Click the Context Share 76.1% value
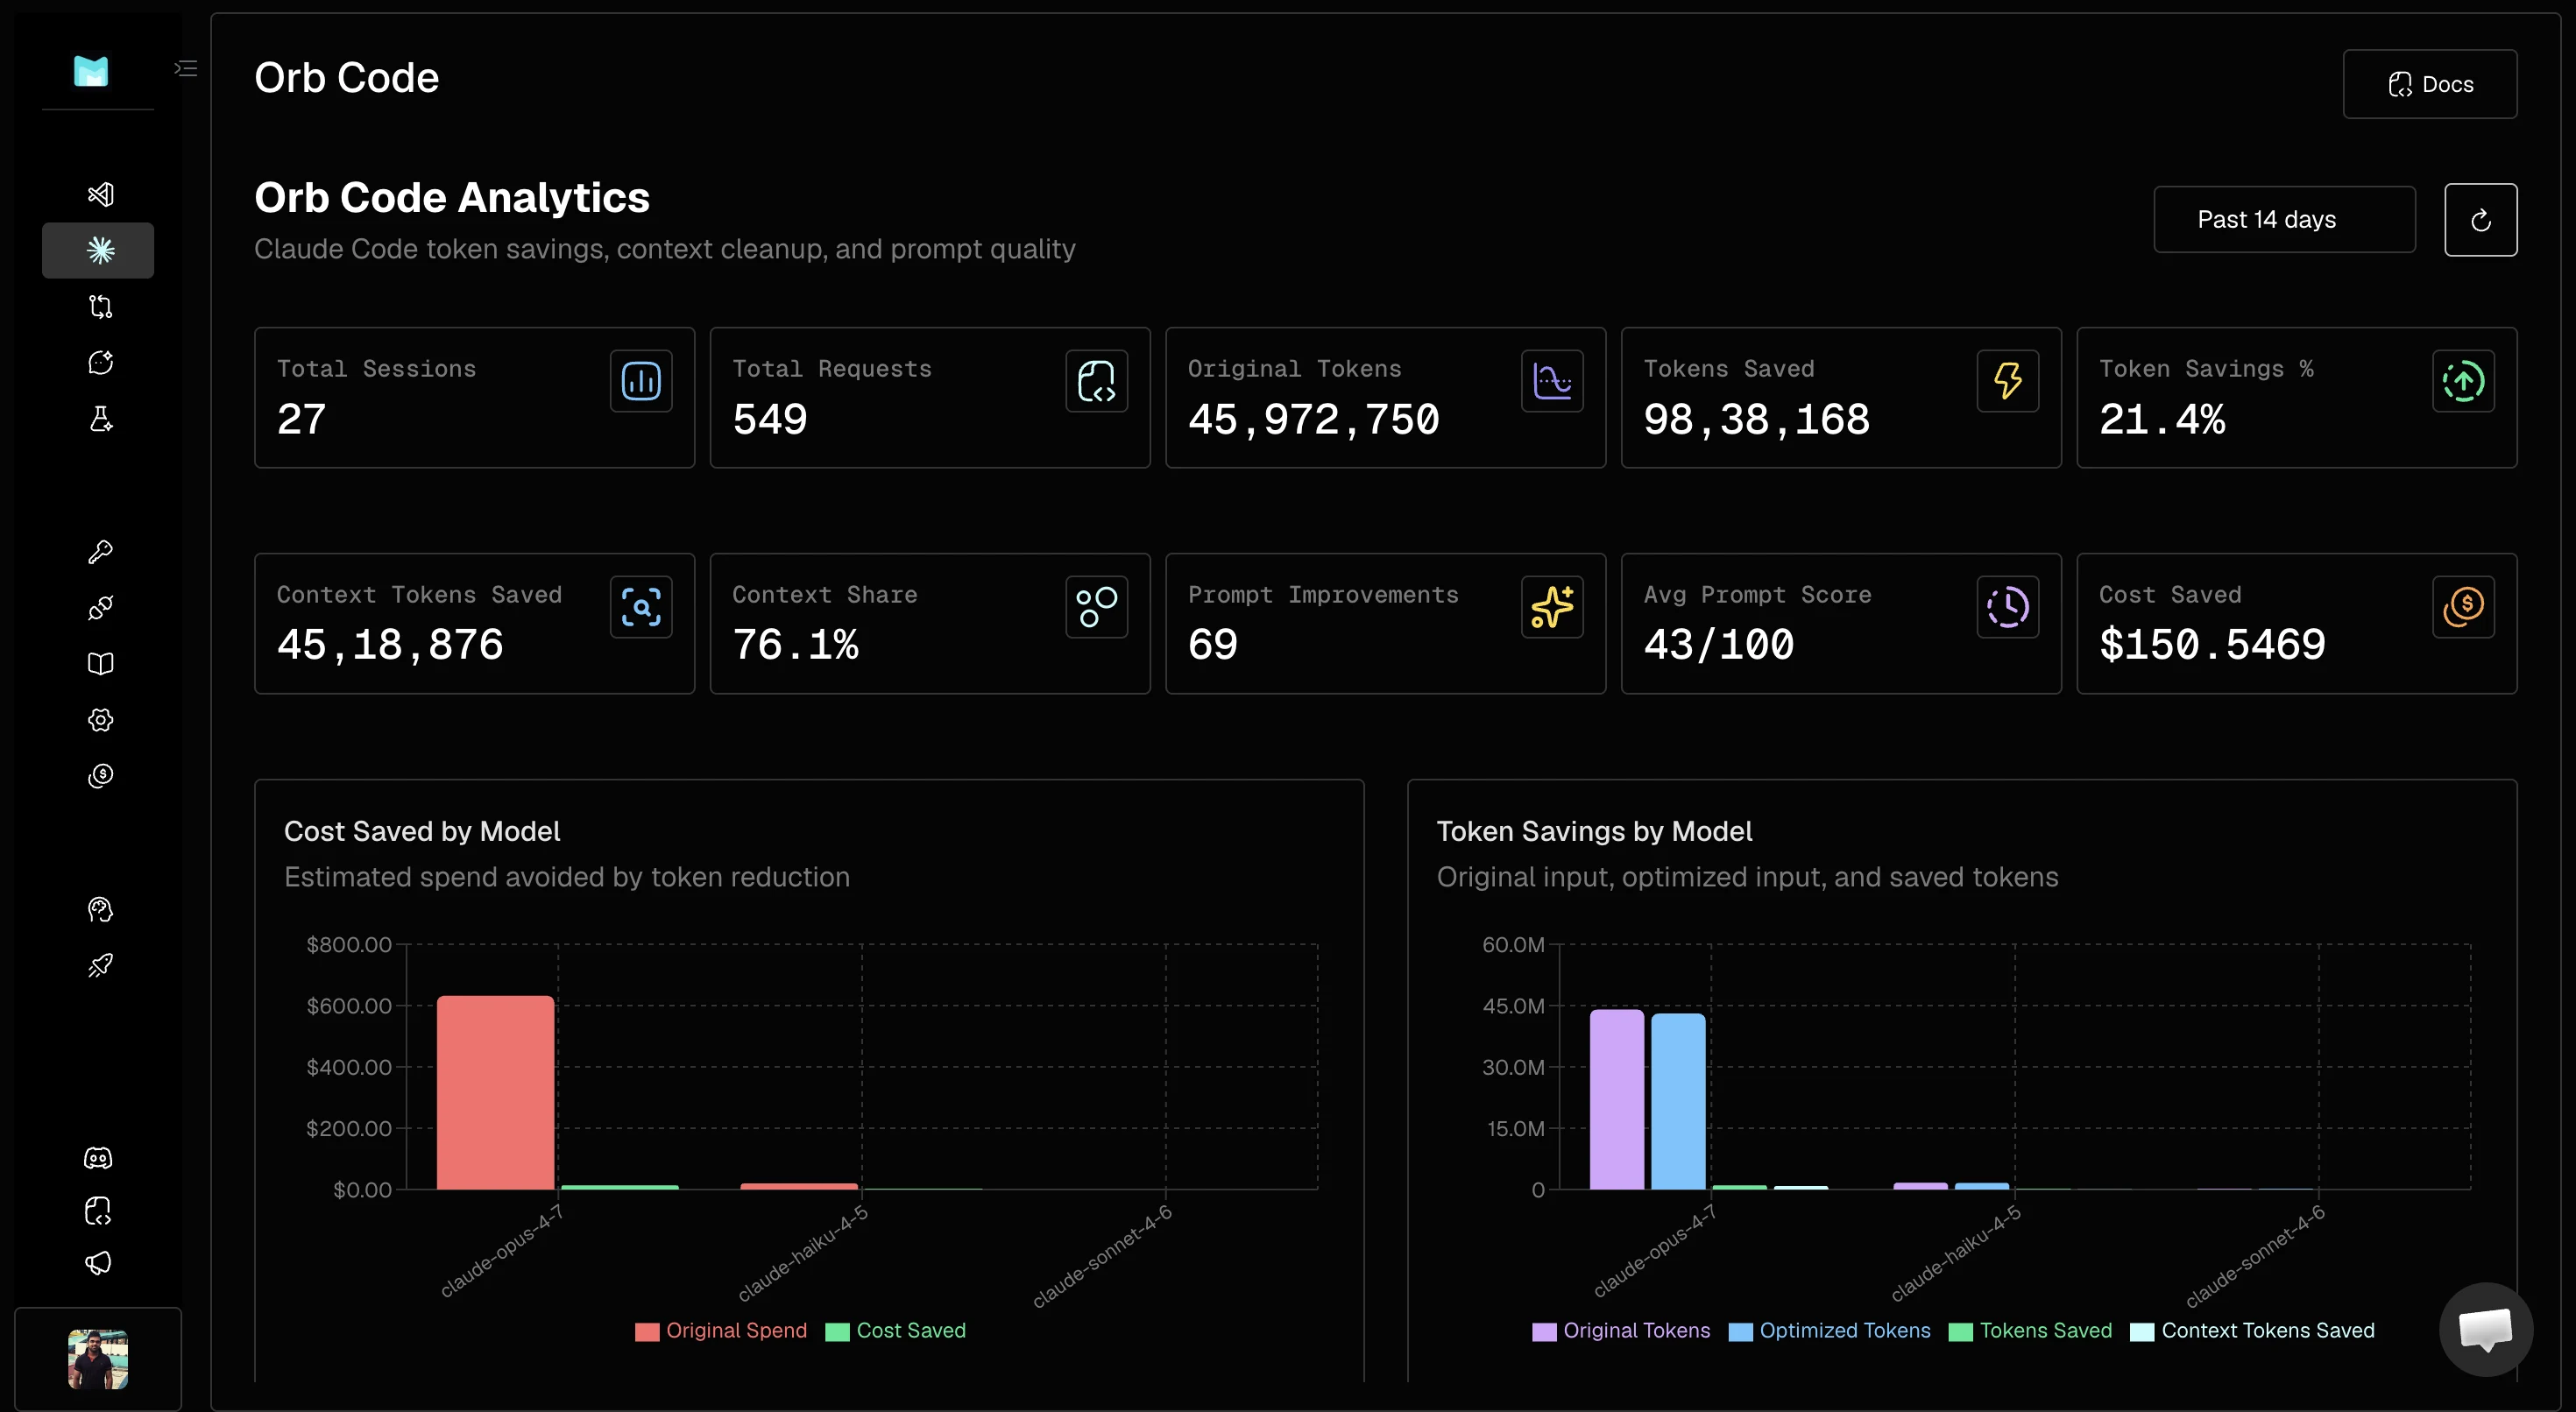2576x1412 pixels. click(x=795, y=645)
